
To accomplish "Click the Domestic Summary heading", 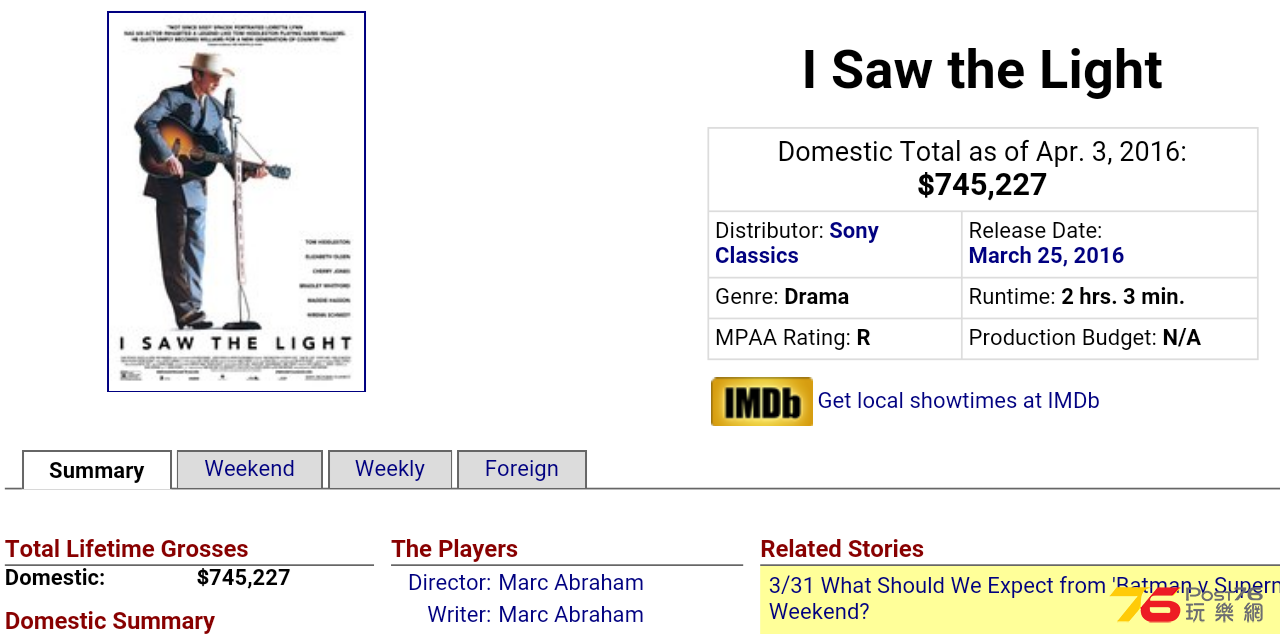I will pos(110,621).
